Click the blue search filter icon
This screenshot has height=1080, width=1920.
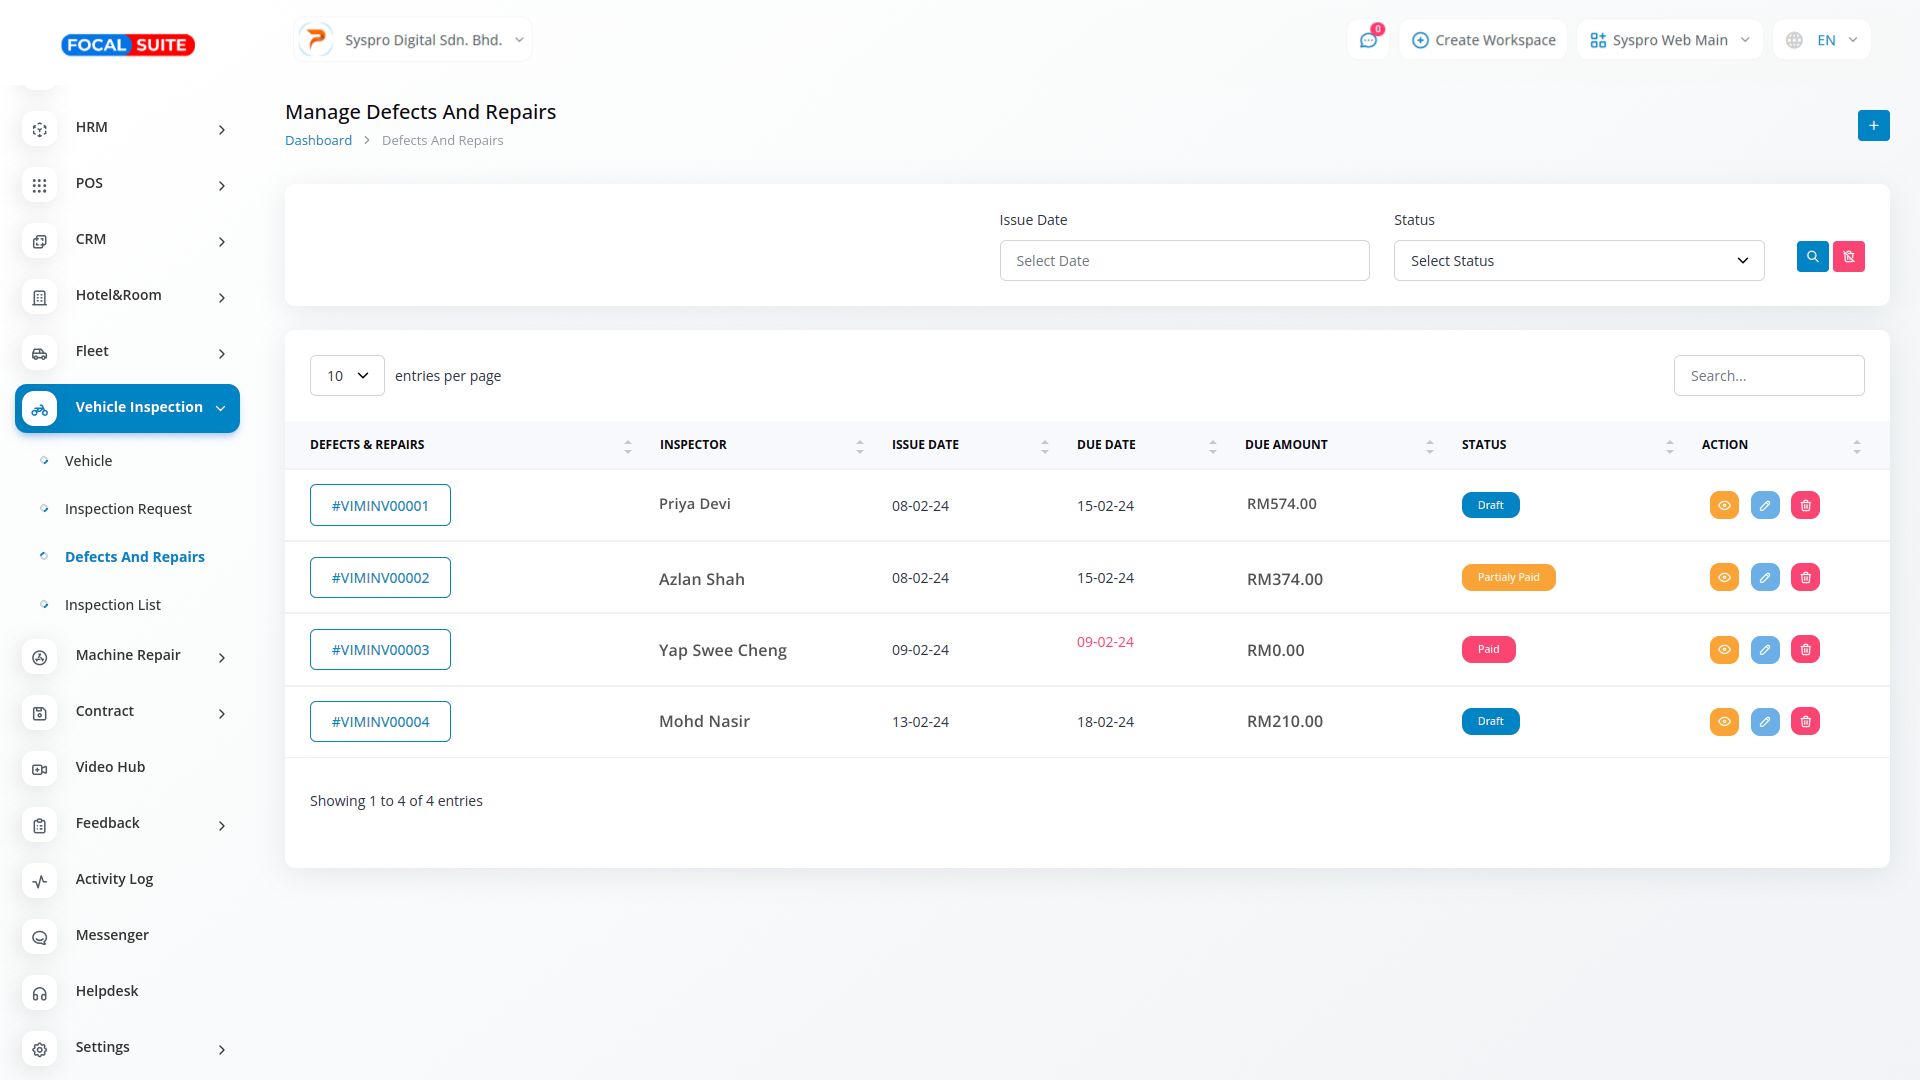[1812, 257]
